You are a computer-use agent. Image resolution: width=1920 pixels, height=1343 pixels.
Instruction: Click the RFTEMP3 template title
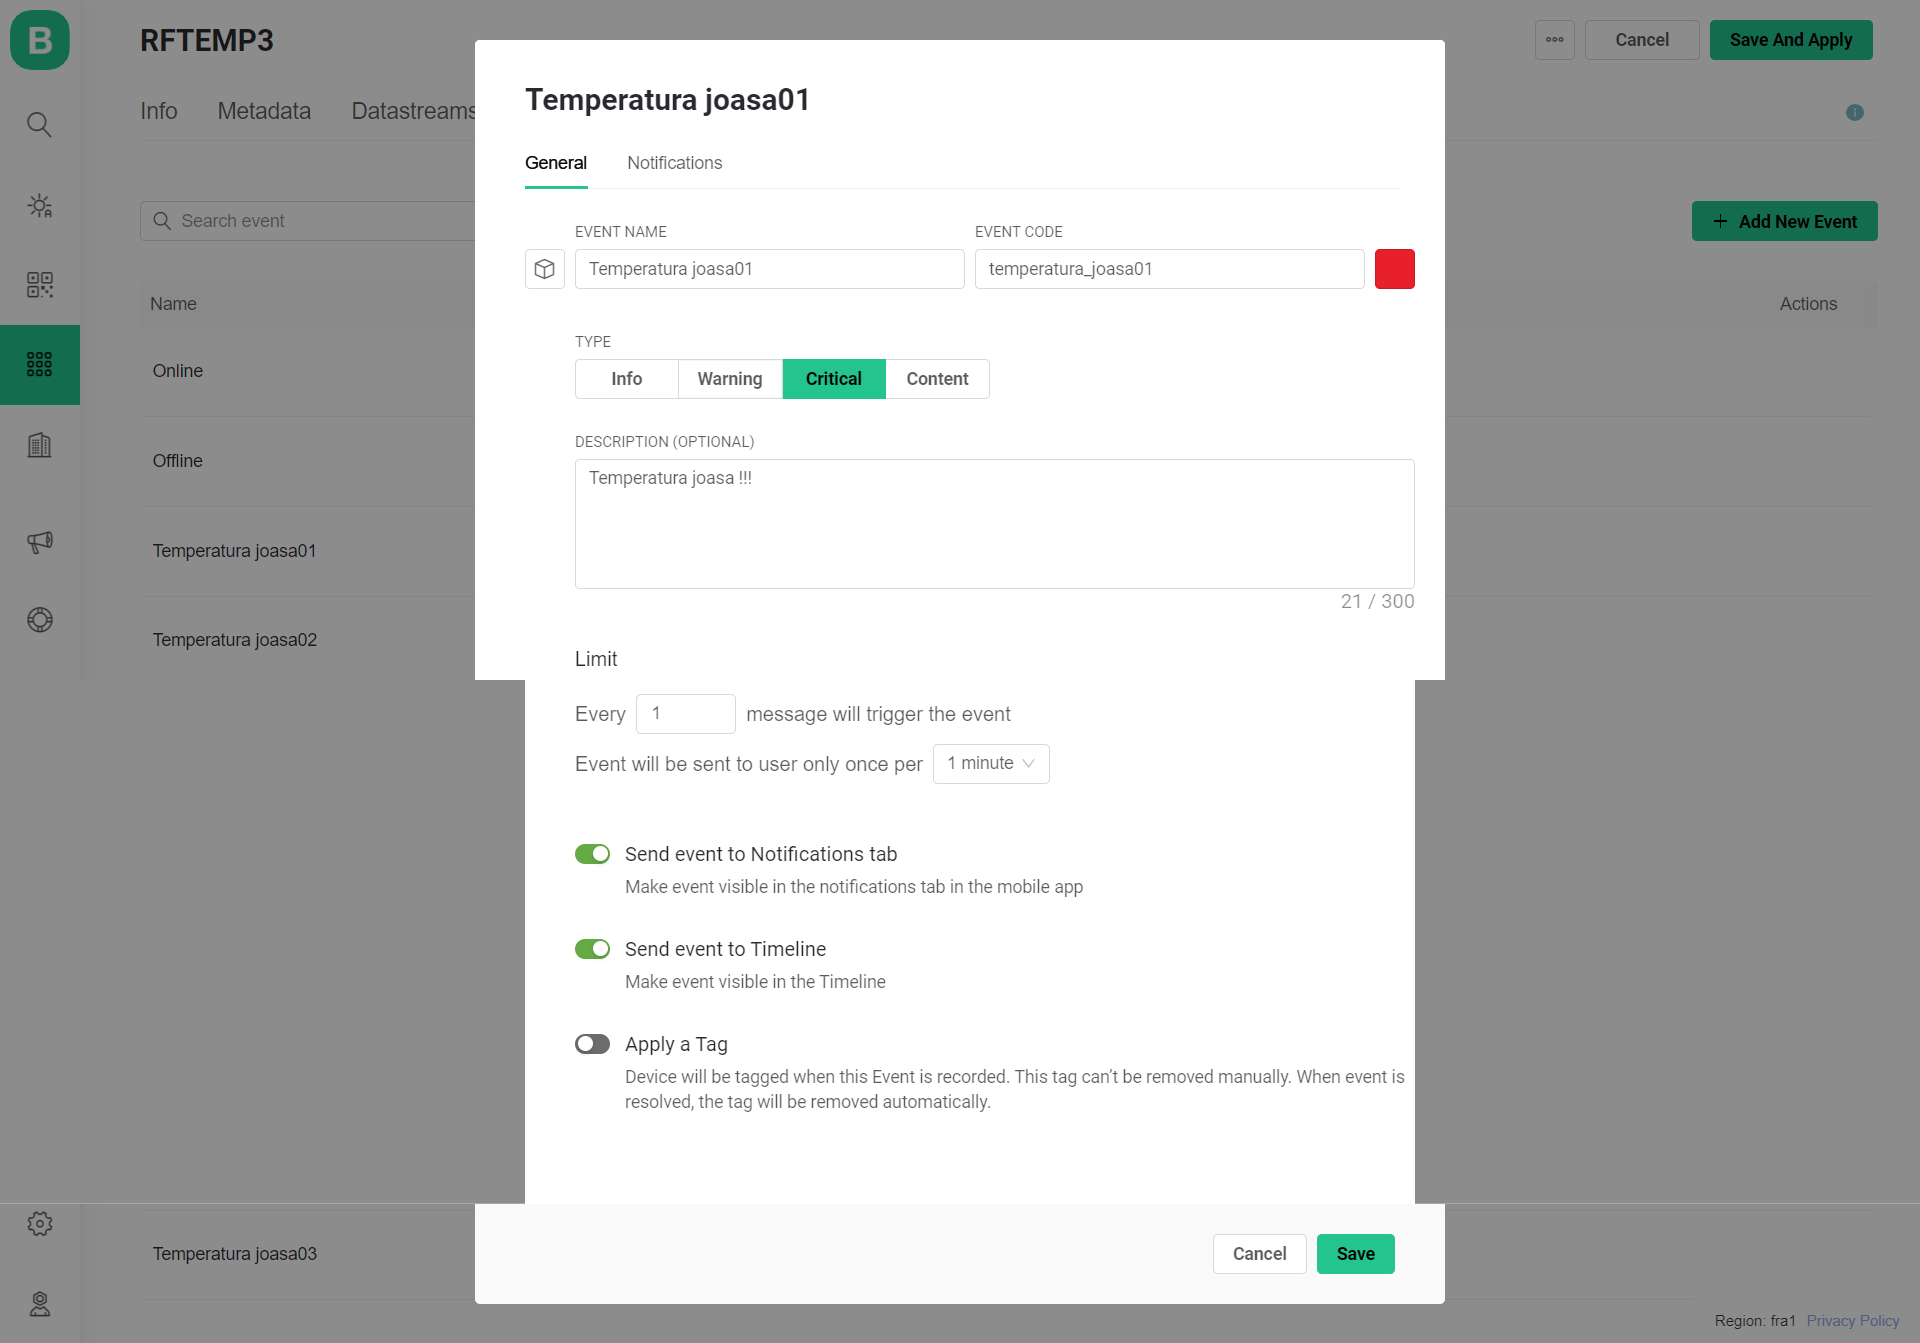(x=207, y=40)
